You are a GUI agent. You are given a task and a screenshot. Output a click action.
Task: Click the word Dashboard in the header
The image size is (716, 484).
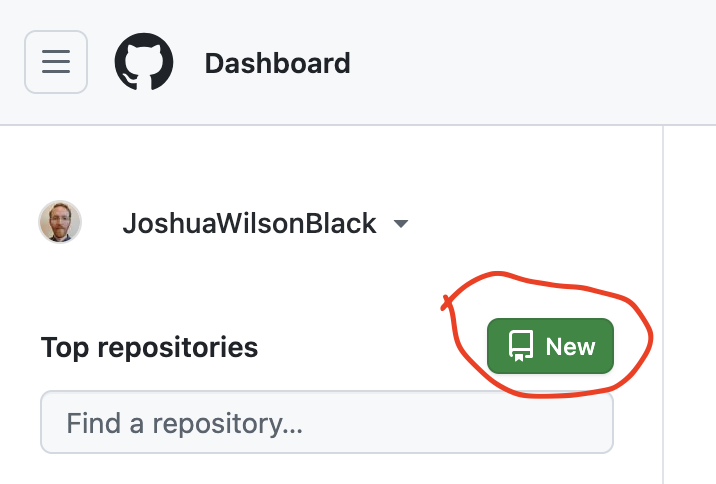click(277, 64)
